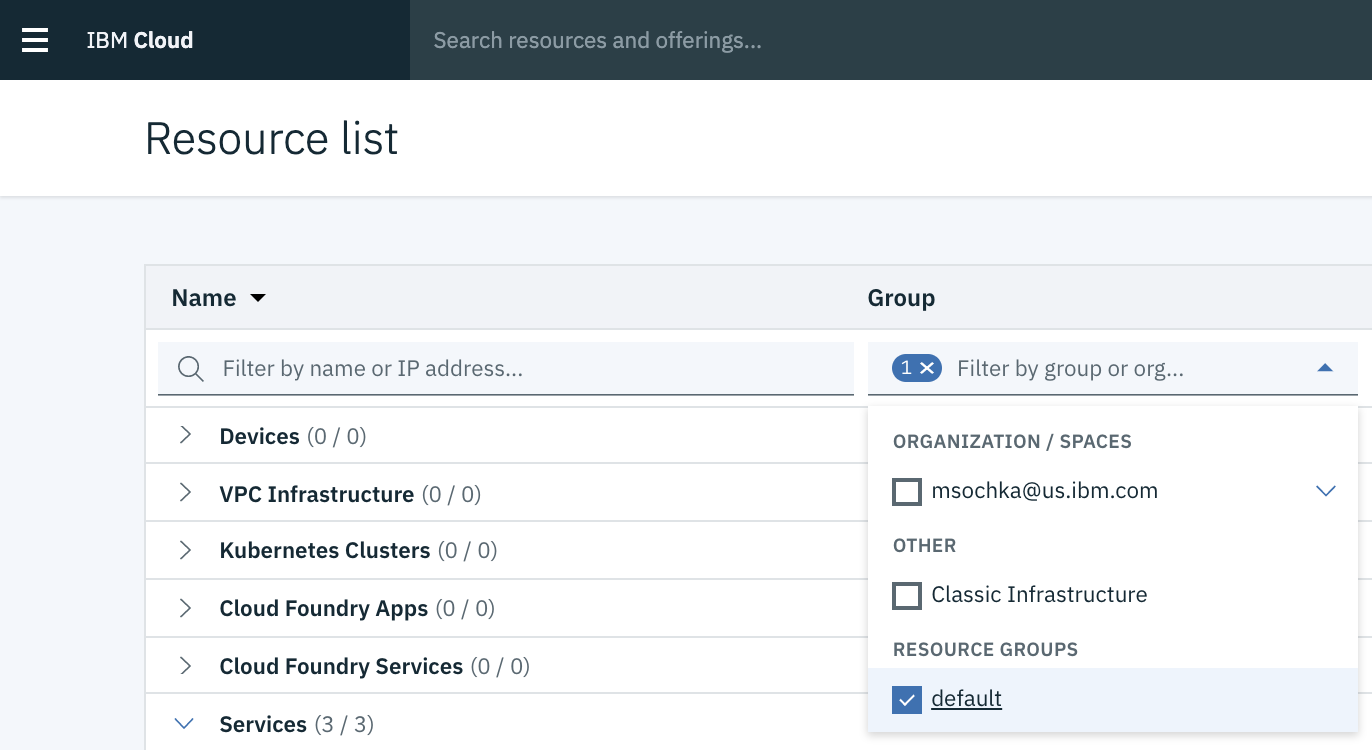1372x750 pixels.
Task: Open the hamburger navigation menu
Action: [35, 40]
